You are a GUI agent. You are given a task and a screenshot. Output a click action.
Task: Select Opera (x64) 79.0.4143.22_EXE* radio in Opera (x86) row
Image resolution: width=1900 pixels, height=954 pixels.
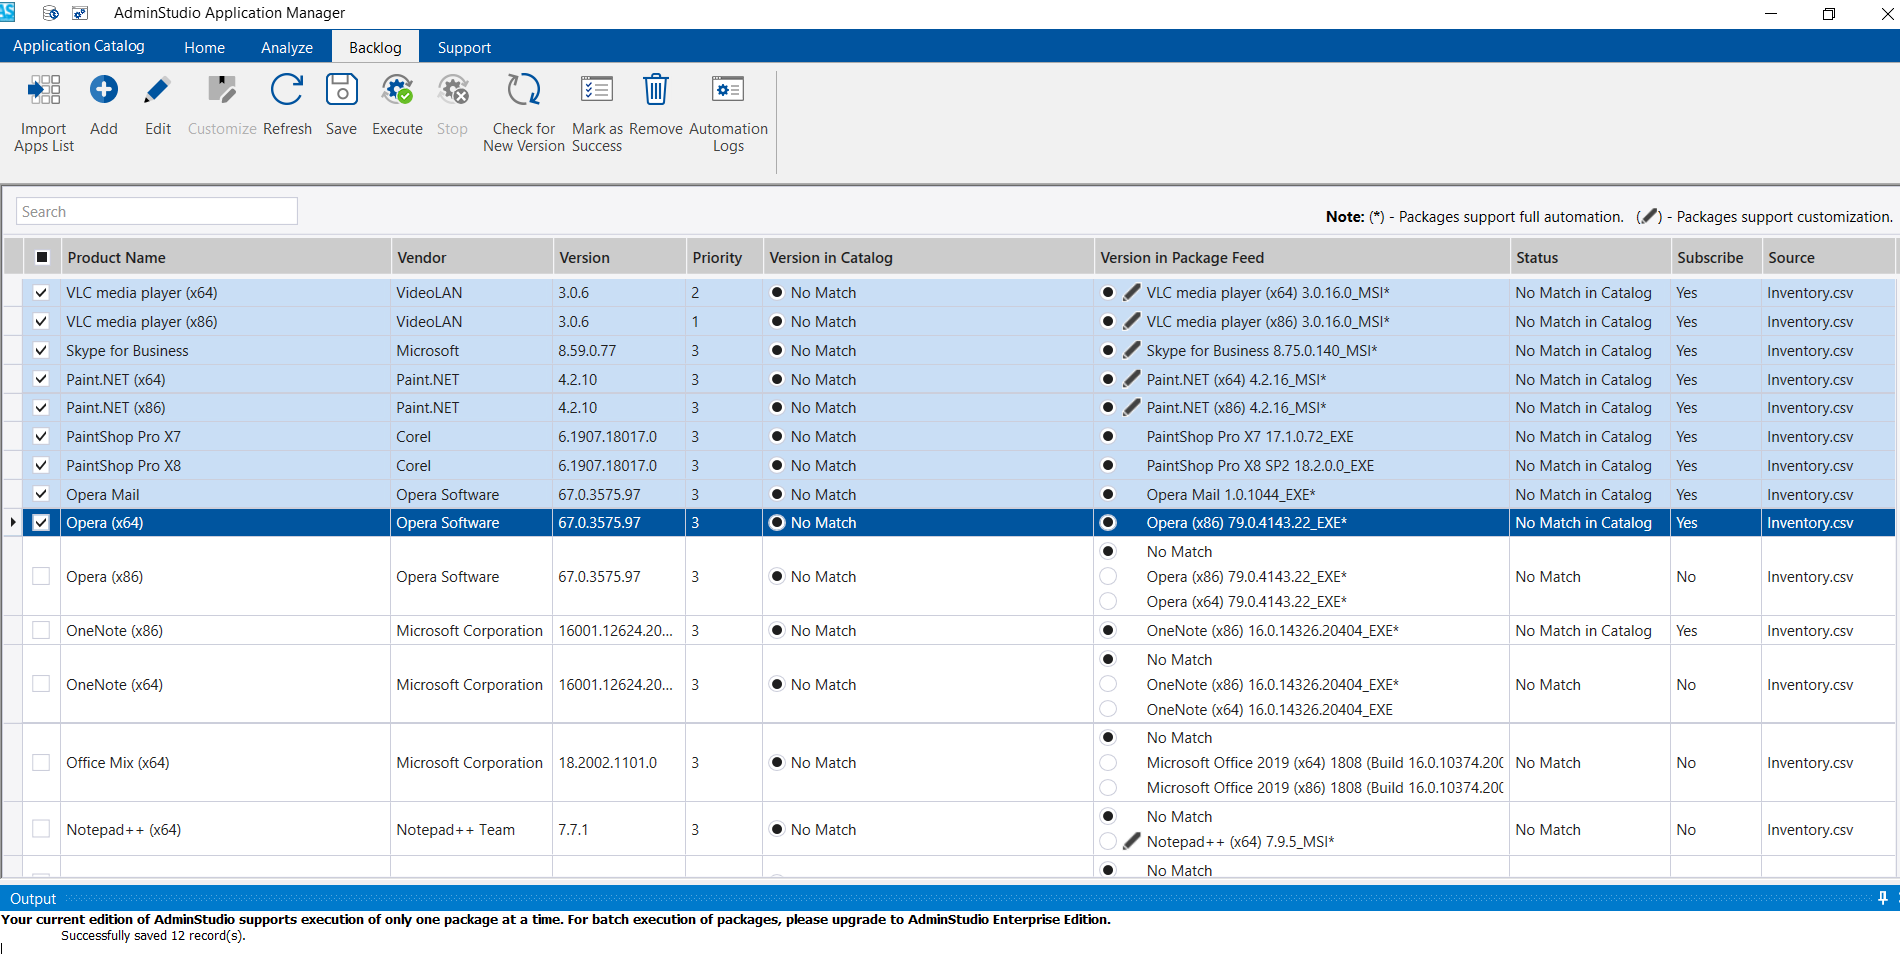point(1108,601)
